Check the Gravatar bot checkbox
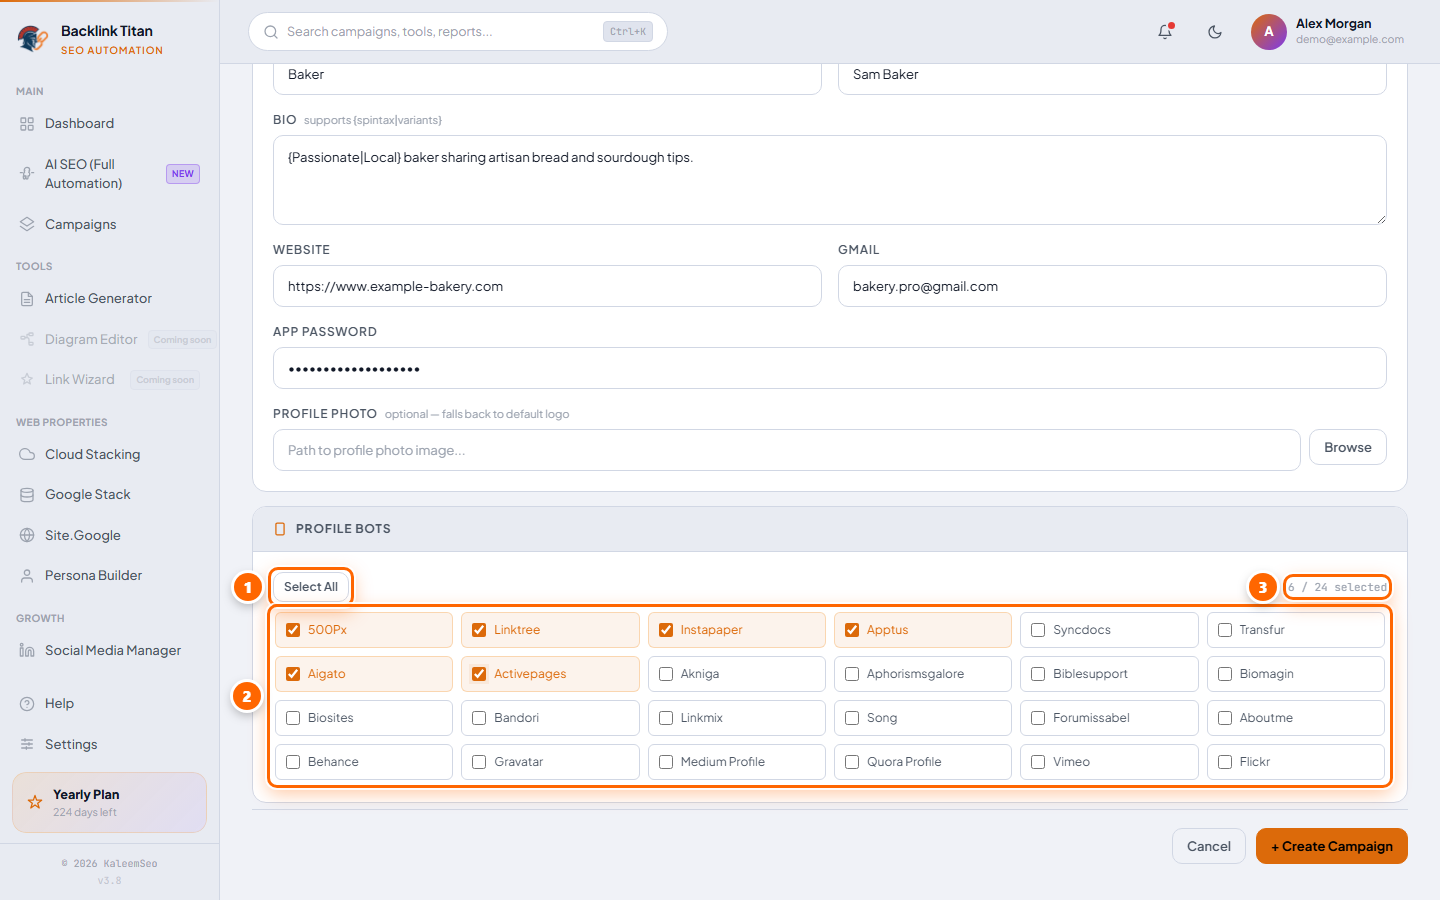The image size is (1440, 900). [x=479, y=762]
